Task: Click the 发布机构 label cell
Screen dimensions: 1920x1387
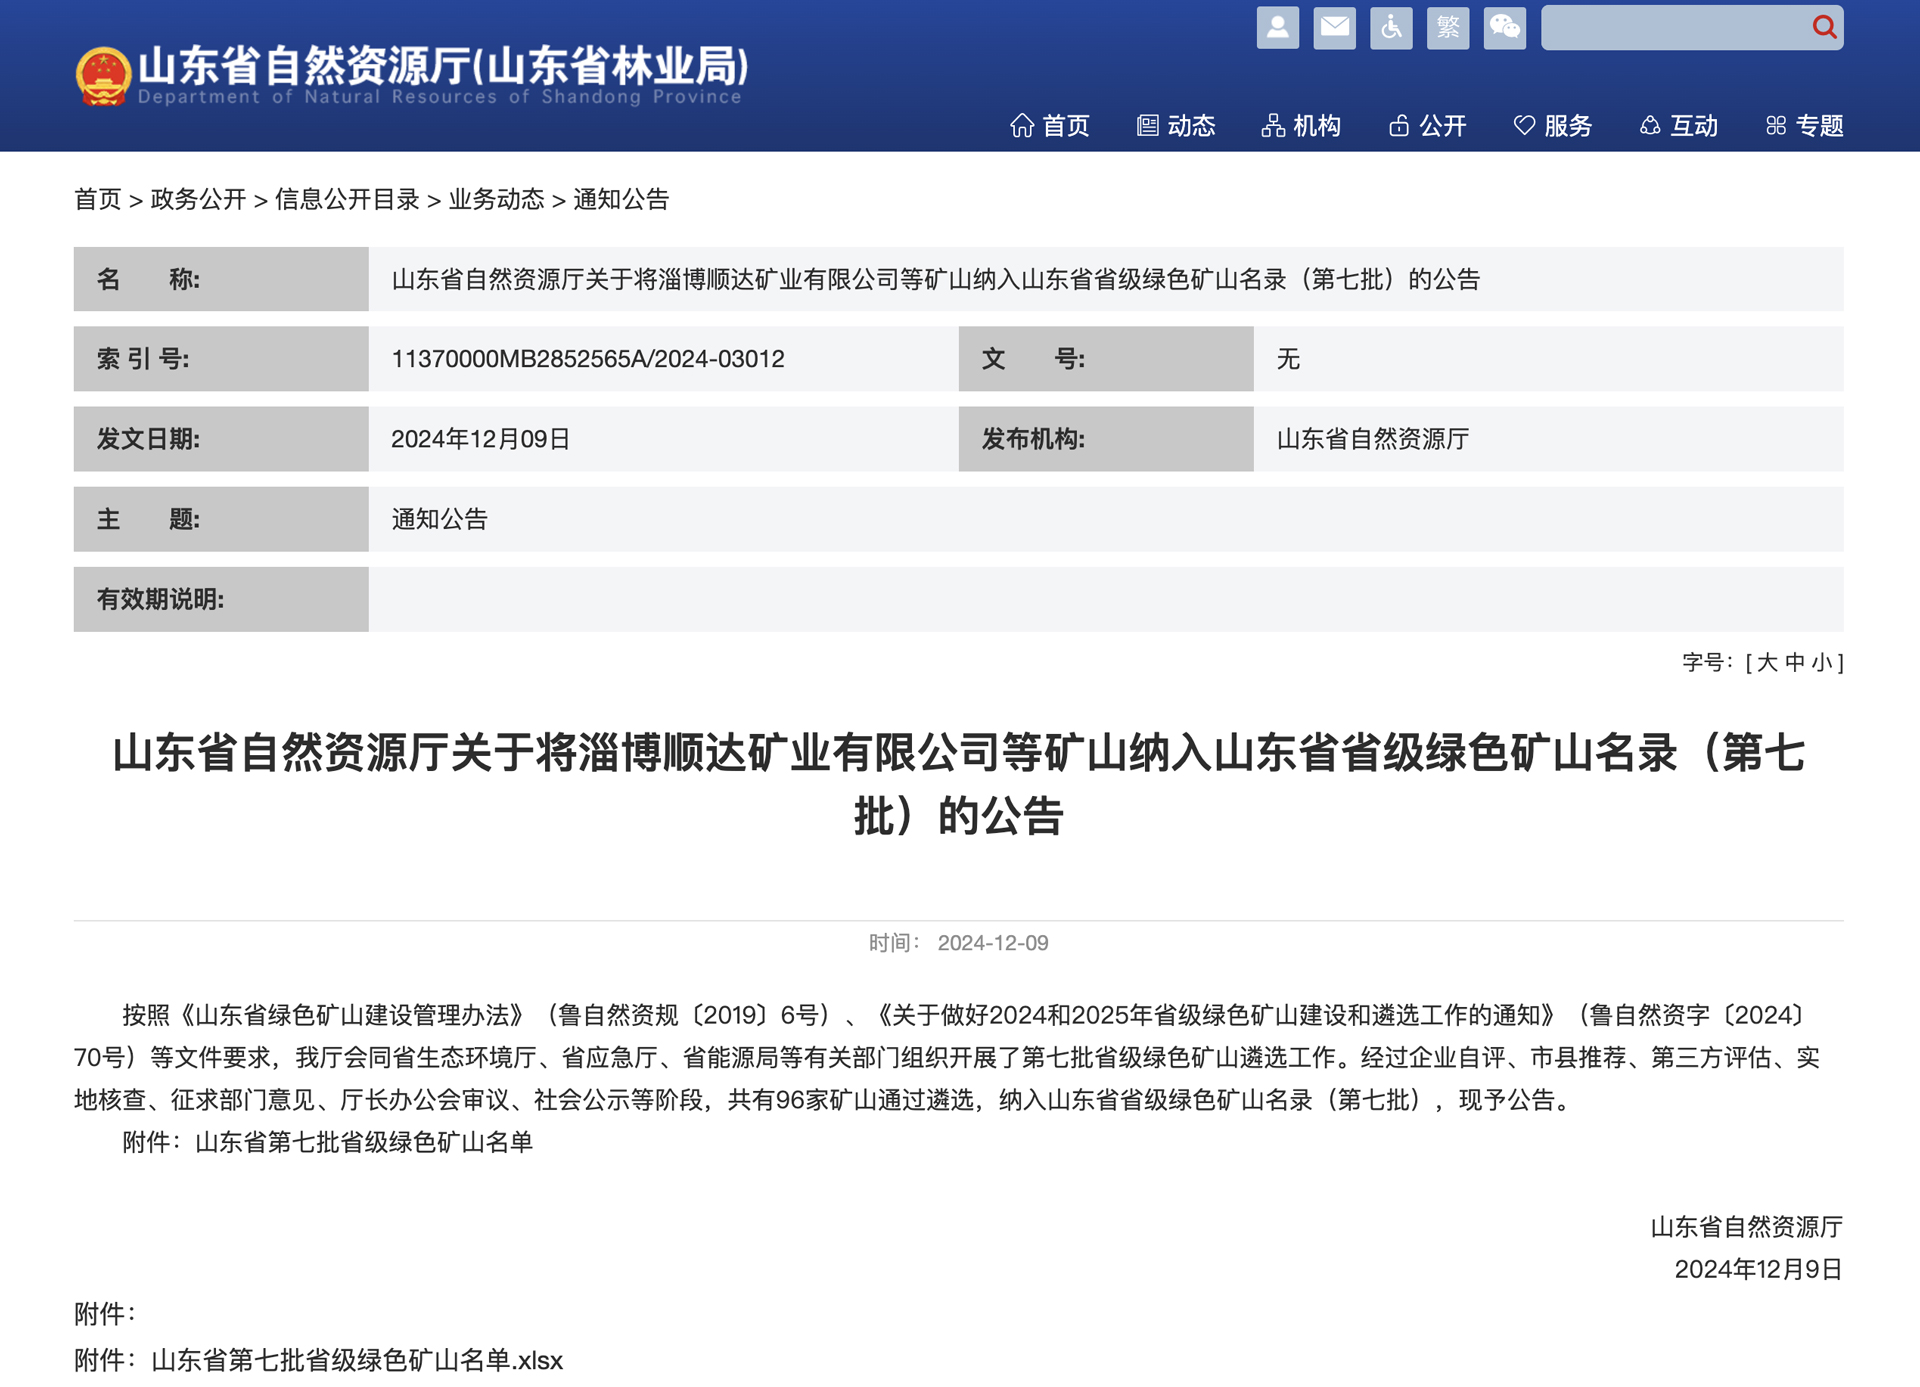Action: [1106, 439]
